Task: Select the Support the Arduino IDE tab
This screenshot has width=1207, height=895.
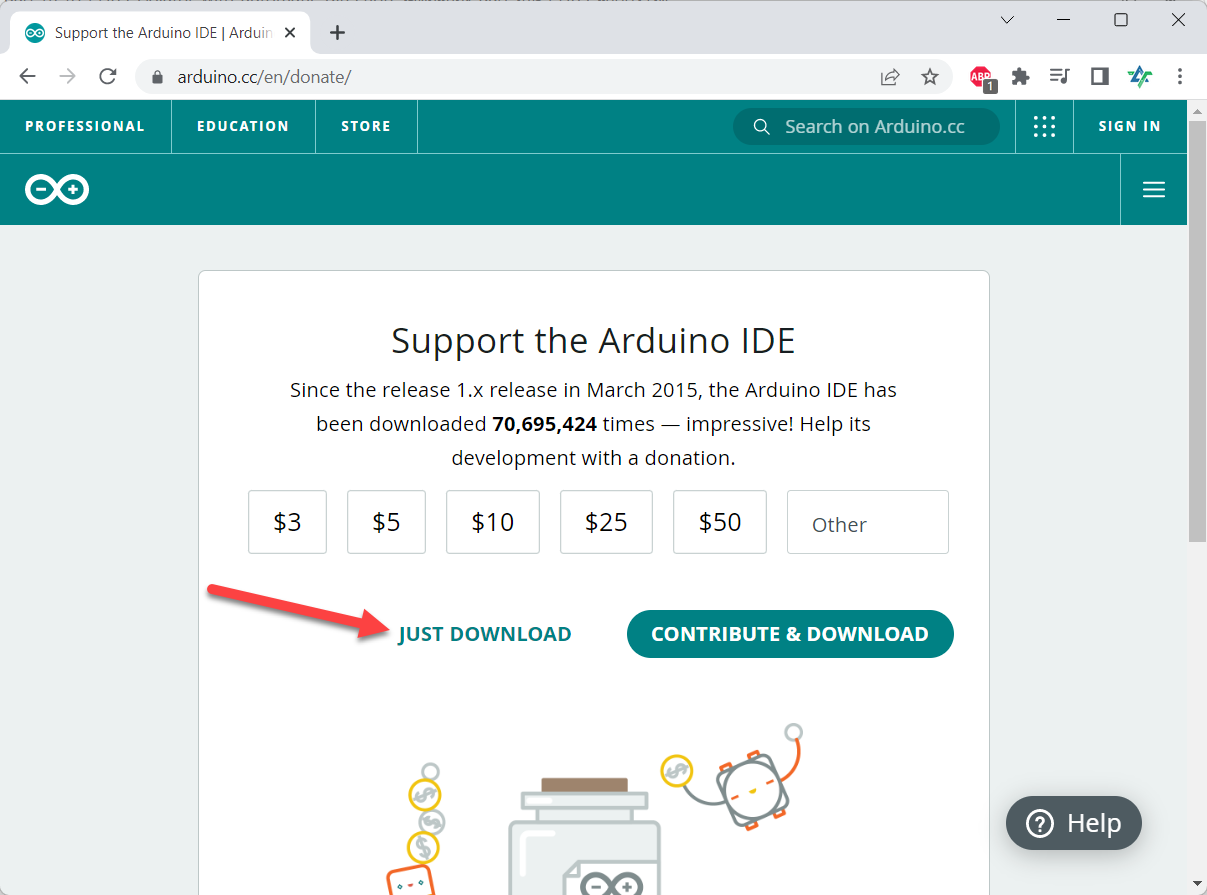Action: (160, 33)
